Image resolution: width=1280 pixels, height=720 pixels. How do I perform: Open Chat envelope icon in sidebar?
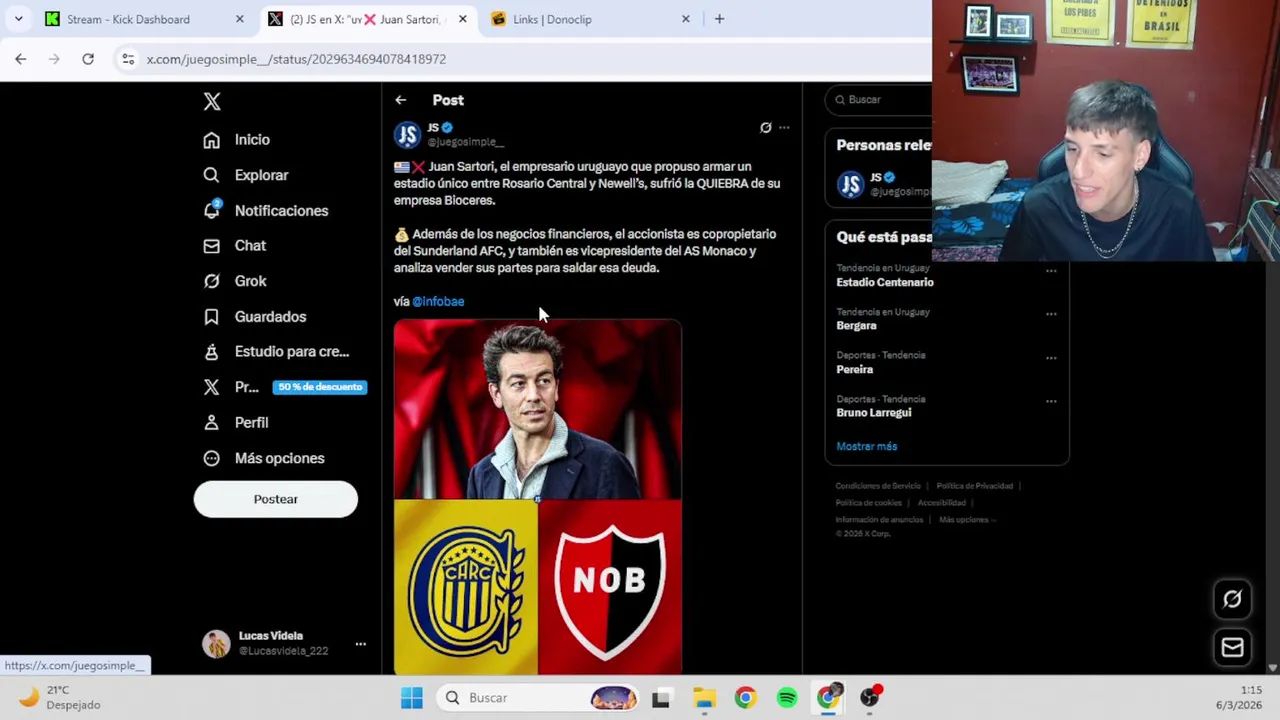pos(211,246)
